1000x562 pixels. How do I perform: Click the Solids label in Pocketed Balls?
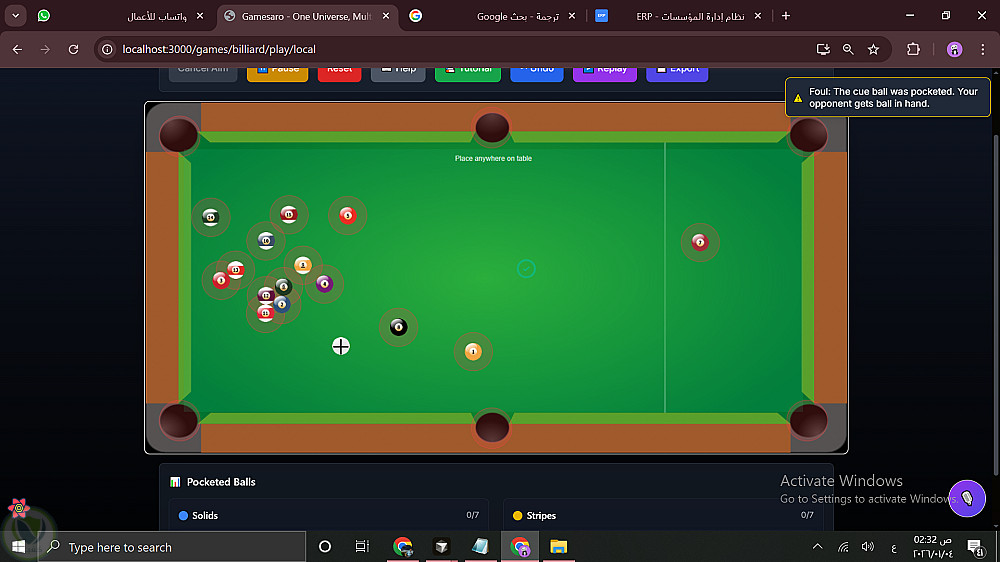coord(205,515)
